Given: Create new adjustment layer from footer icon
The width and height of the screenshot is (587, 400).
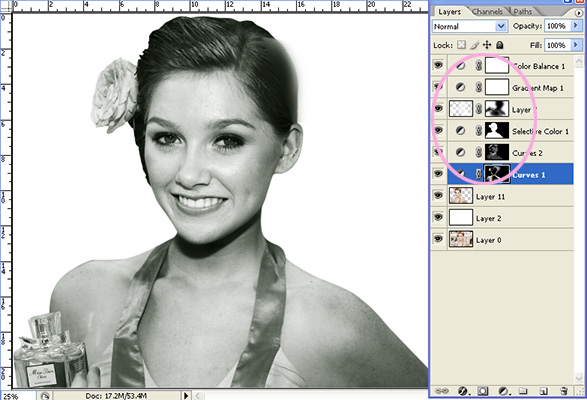Looking at the screenshot, I should [x=504, y=391].
